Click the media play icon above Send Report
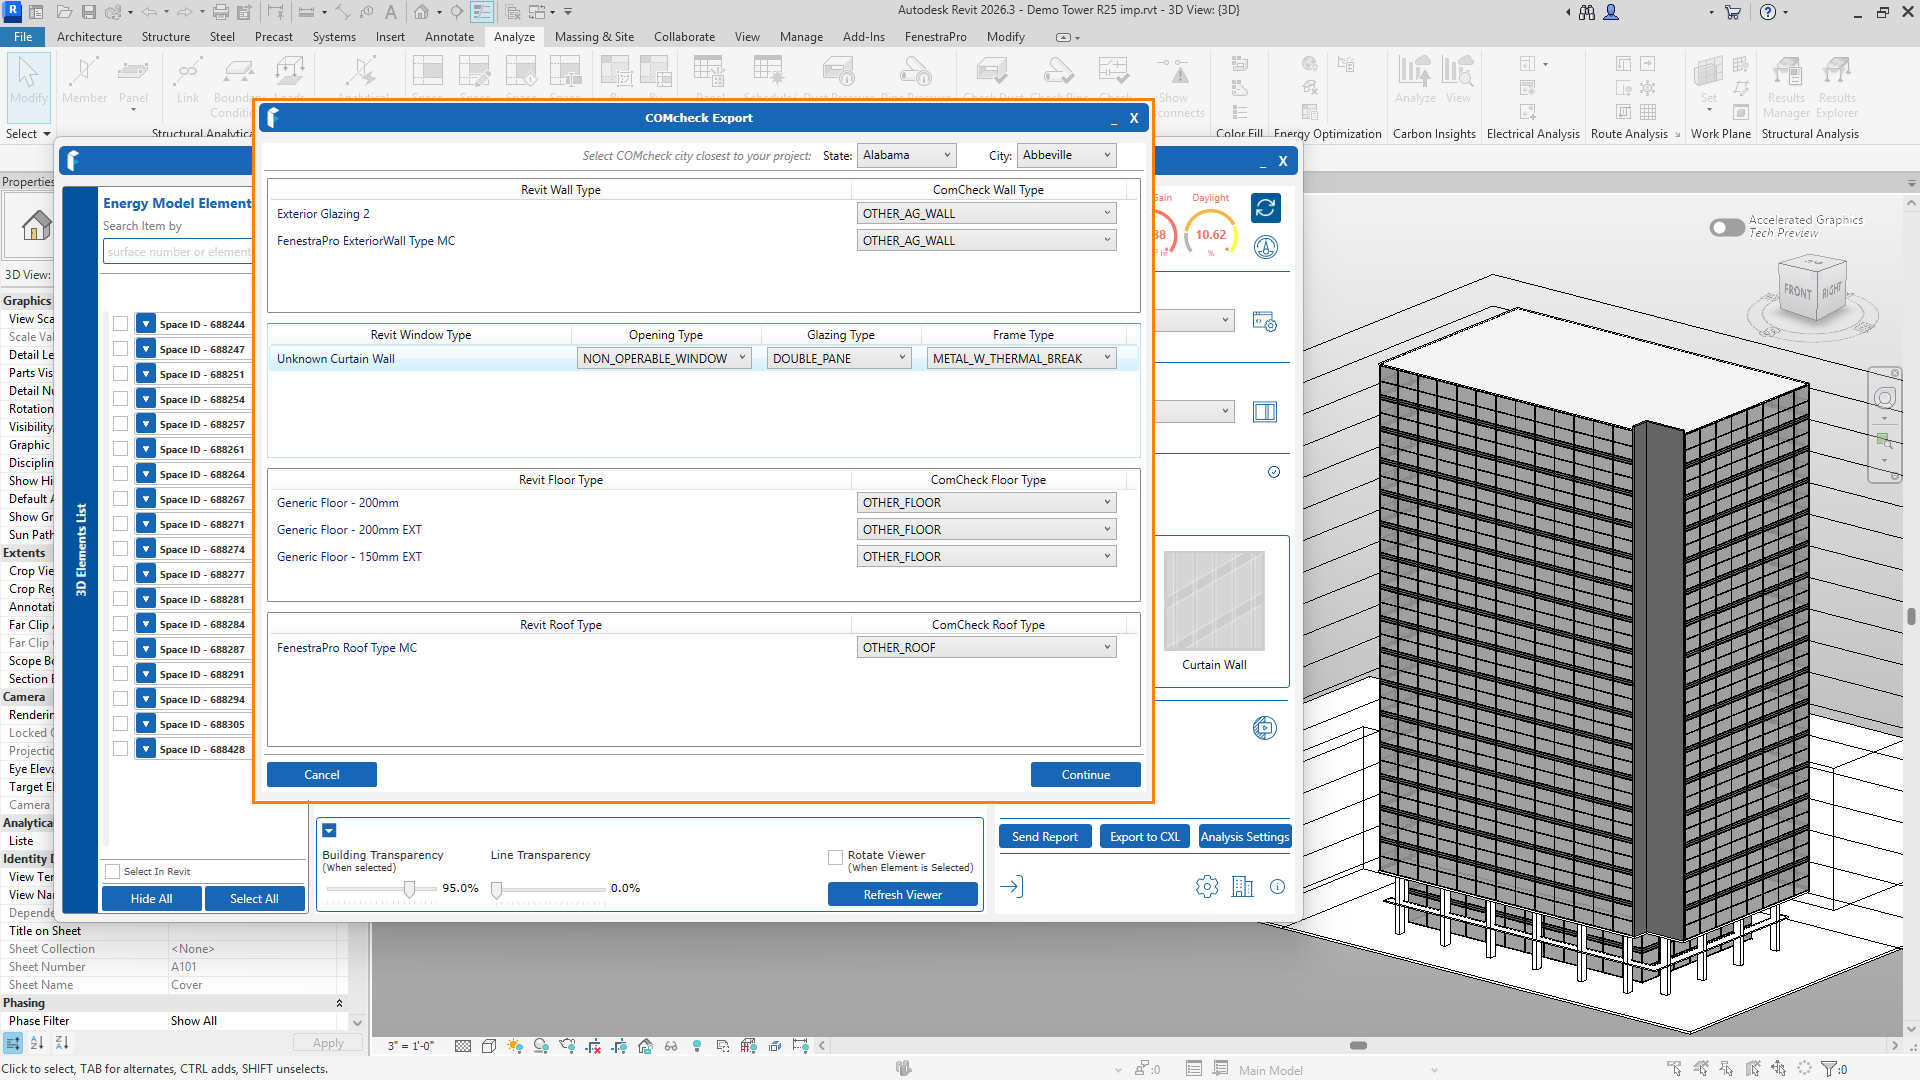The height and width of the screenshot is (1080, 1920). [1265, 728]
